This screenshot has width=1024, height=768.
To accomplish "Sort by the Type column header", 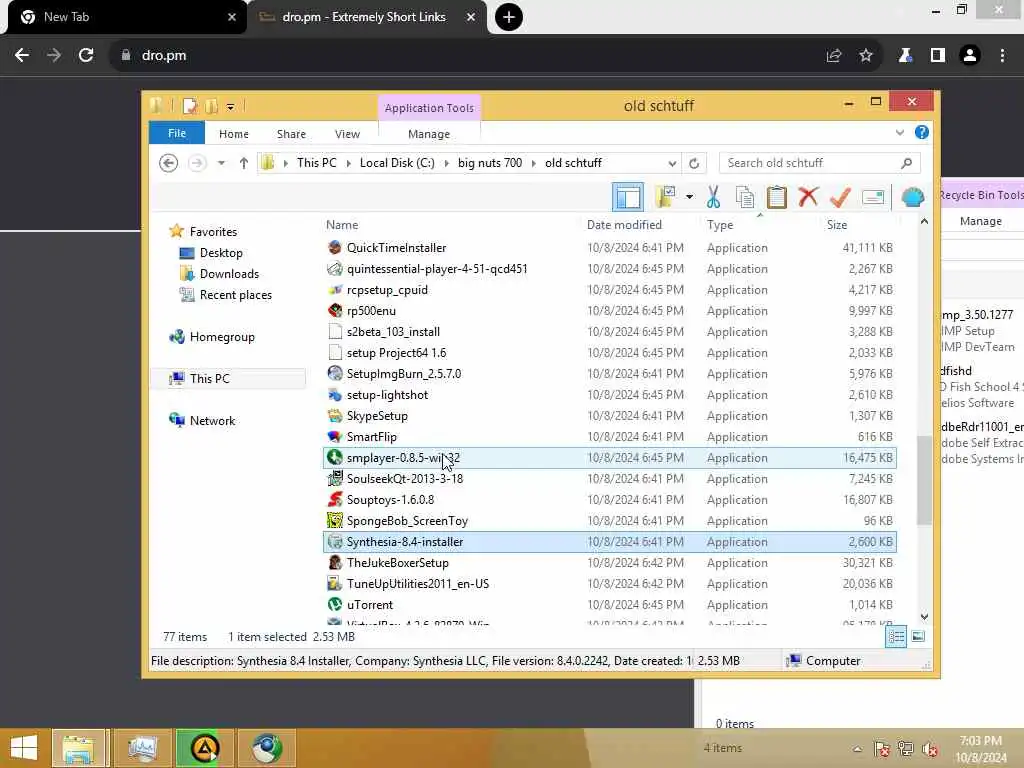I will pos(720,225).
